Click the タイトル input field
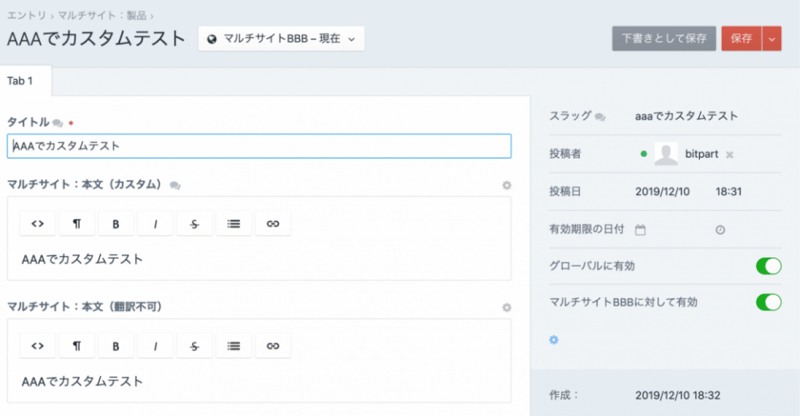Image resolution: width=800 pixels, height=416 pixels. click(x=259, y=146)
